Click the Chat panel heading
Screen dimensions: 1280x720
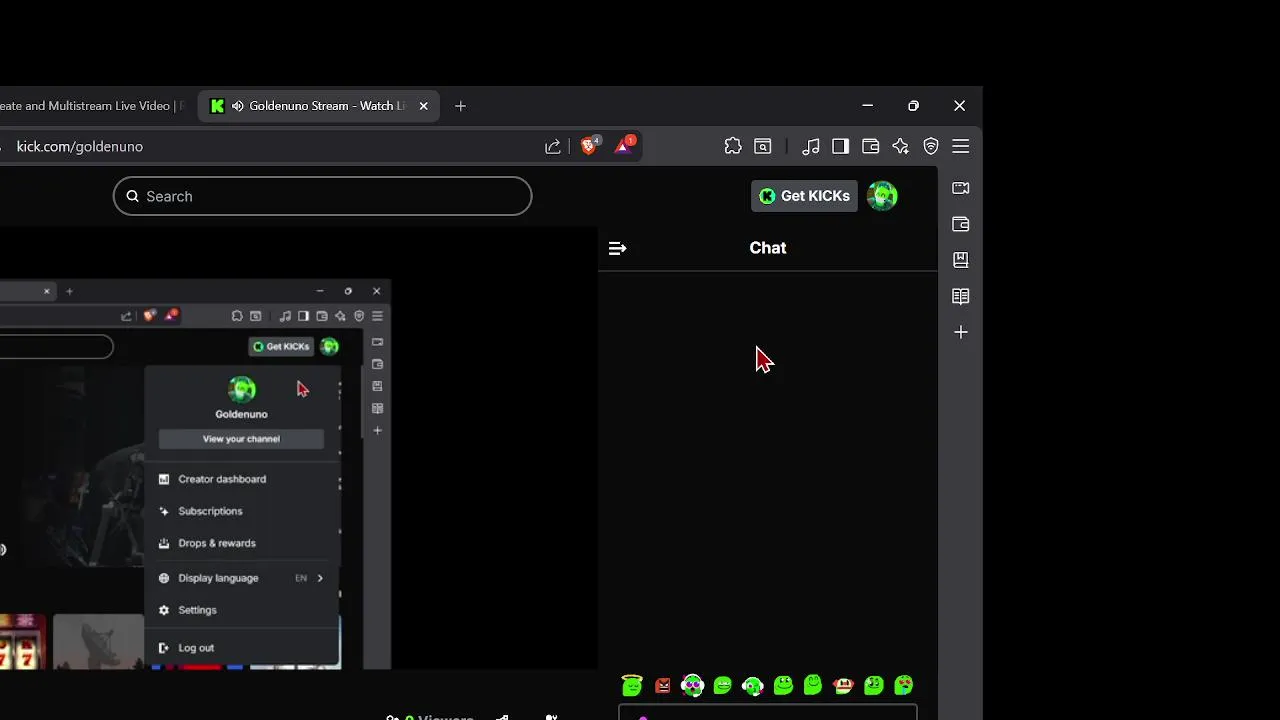(x=768, y=248)
